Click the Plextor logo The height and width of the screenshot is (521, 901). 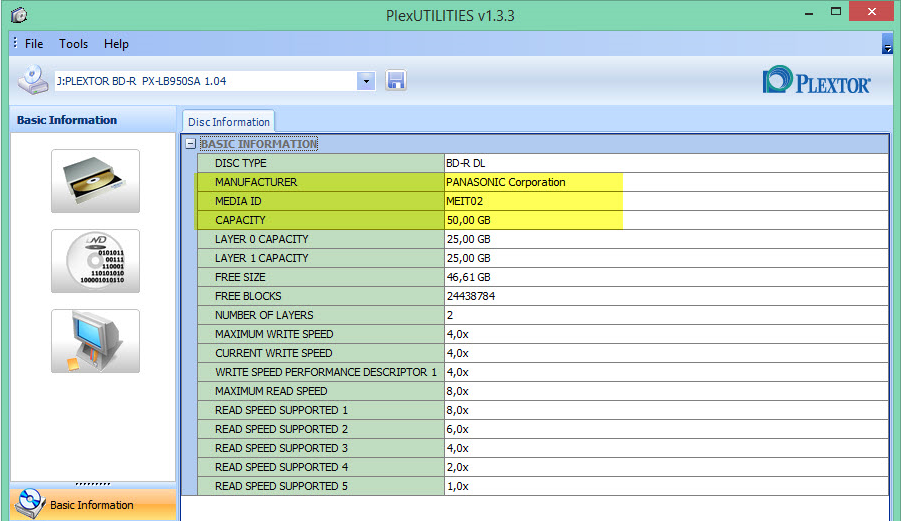[x=816, y=80]
